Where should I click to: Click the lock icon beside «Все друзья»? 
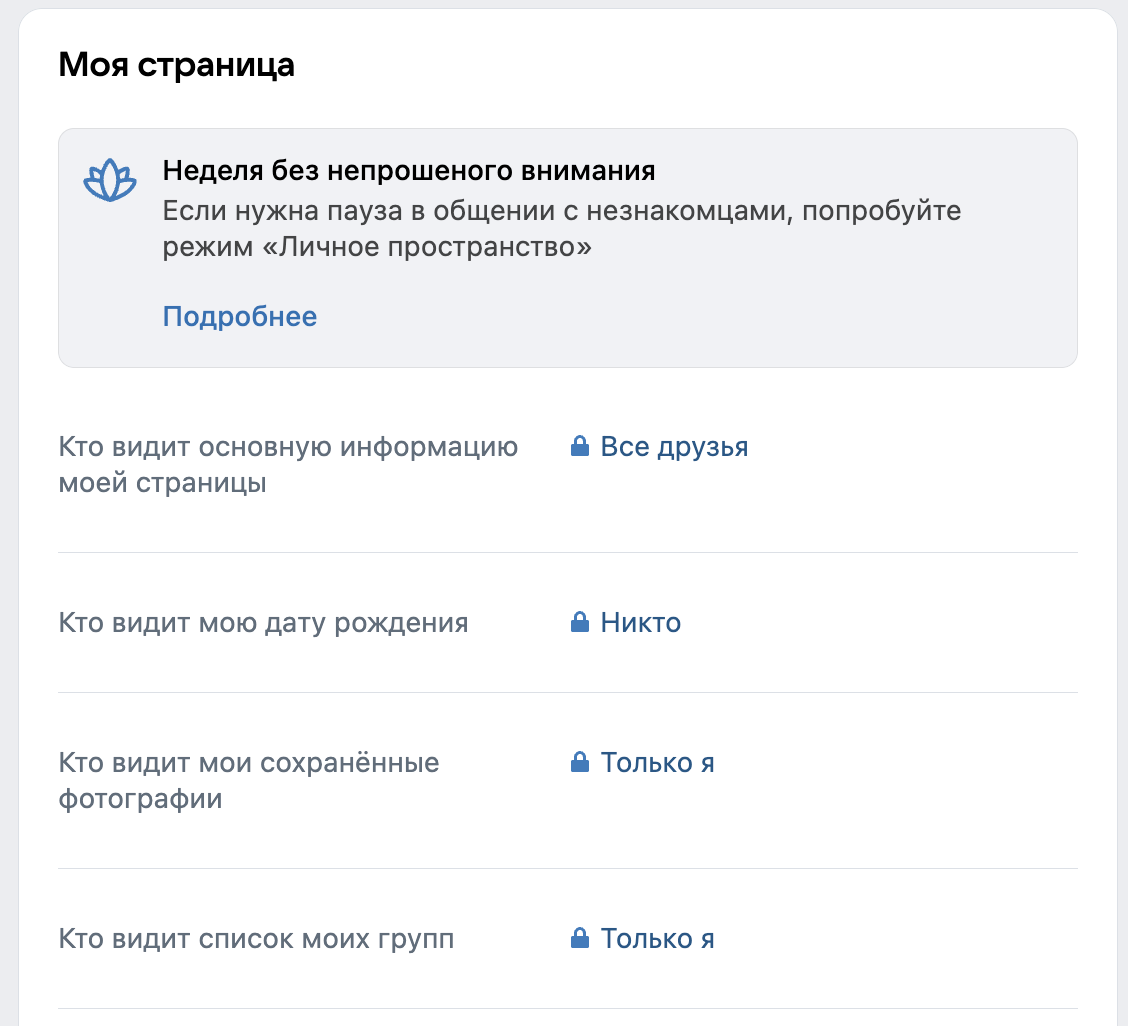(x=580, y=447)
